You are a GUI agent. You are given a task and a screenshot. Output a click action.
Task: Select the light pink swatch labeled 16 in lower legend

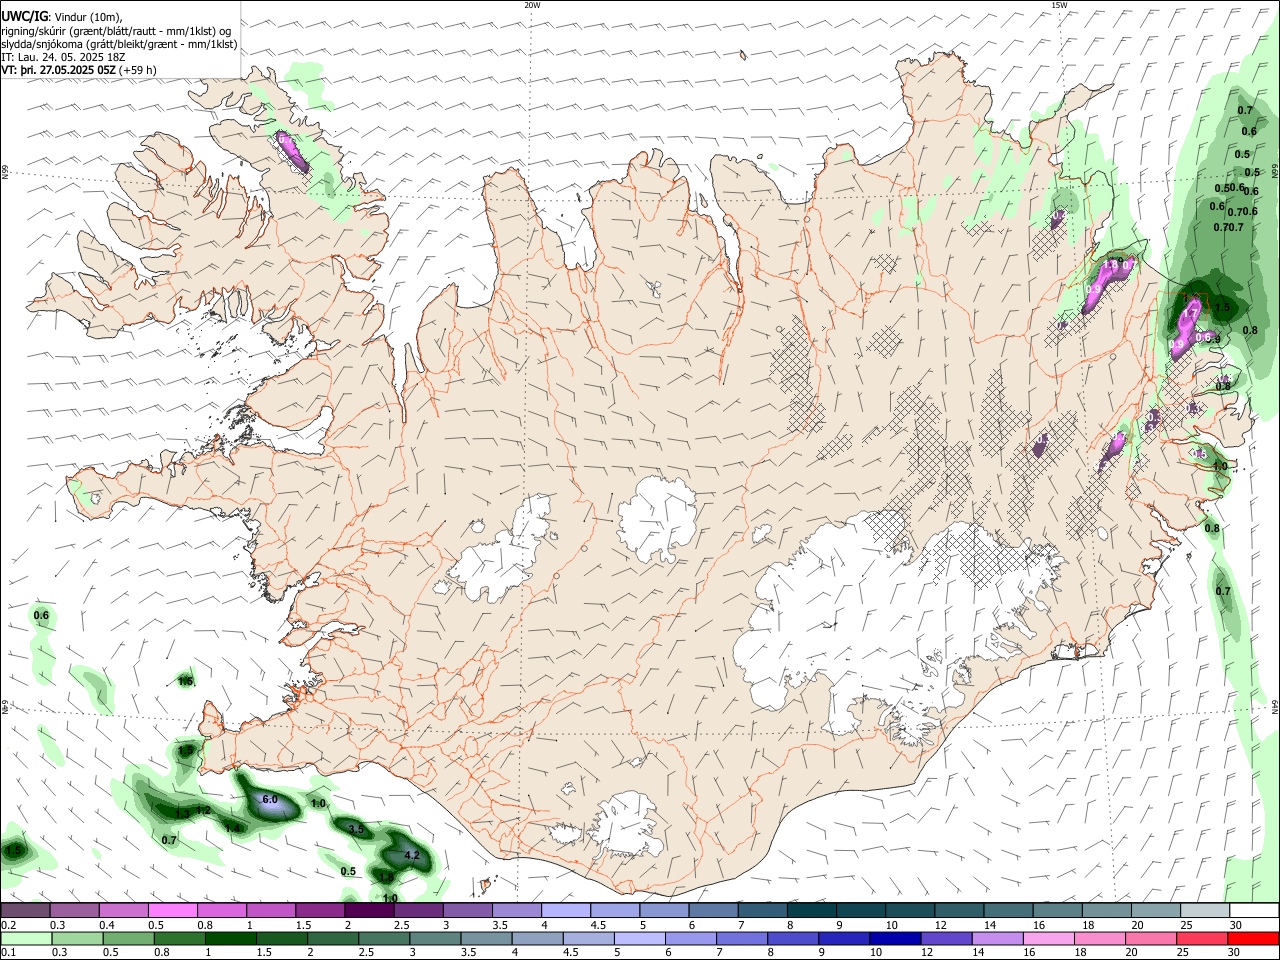click(1049, 938)
